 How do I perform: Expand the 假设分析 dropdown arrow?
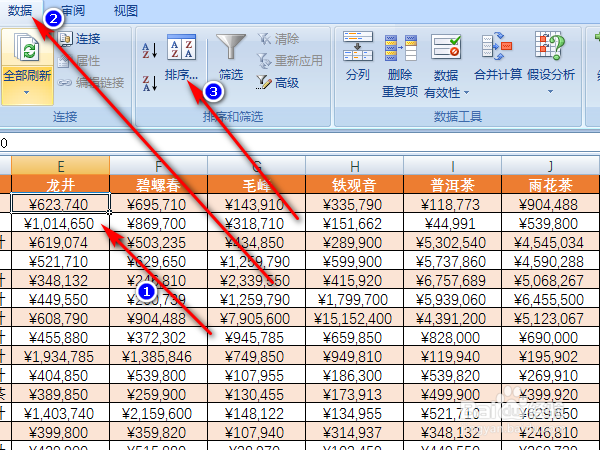tap(550, 92)
